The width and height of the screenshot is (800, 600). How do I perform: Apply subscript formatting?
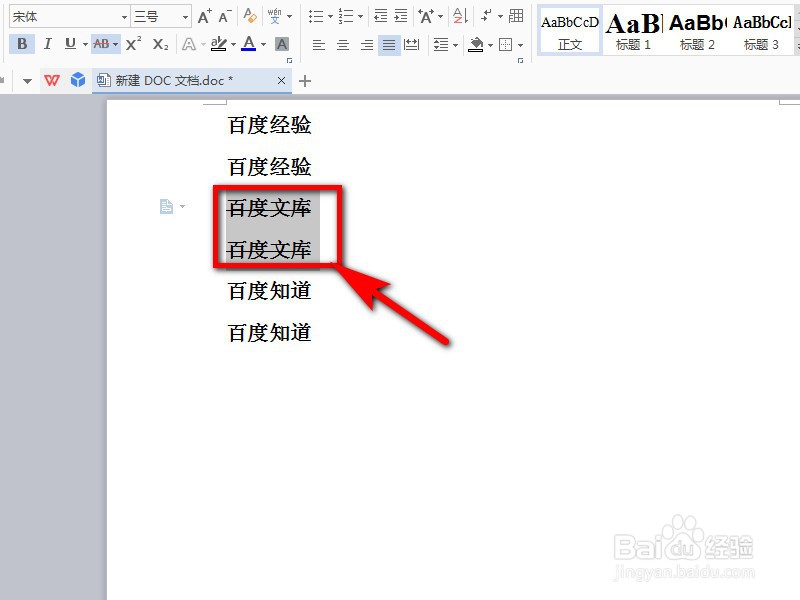click(x=160, y=44)
